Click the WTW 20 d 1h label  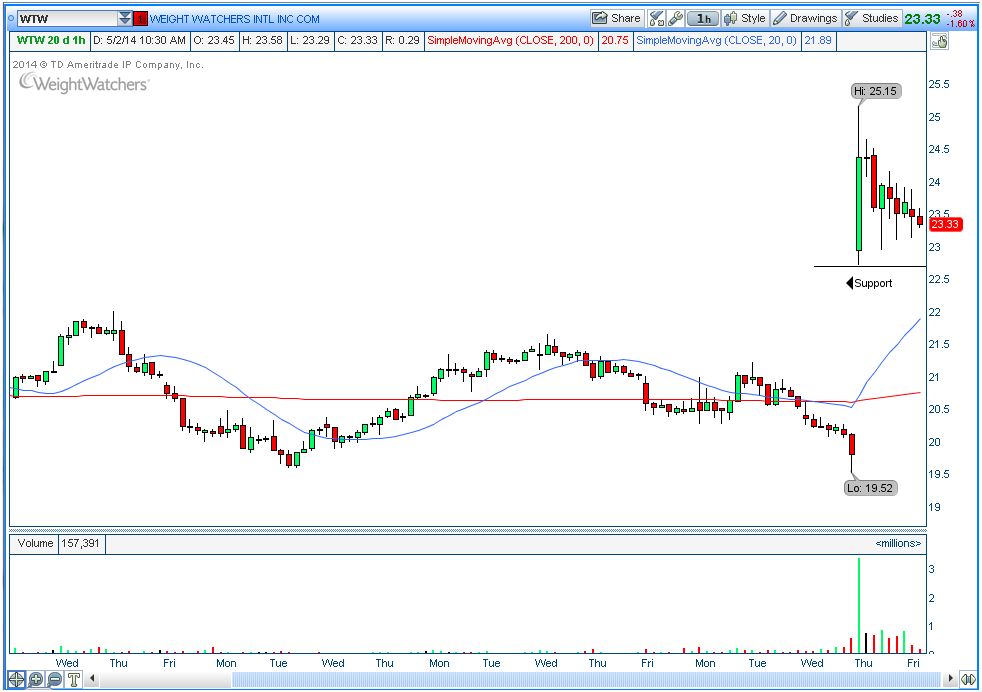[x=51, y=40]
